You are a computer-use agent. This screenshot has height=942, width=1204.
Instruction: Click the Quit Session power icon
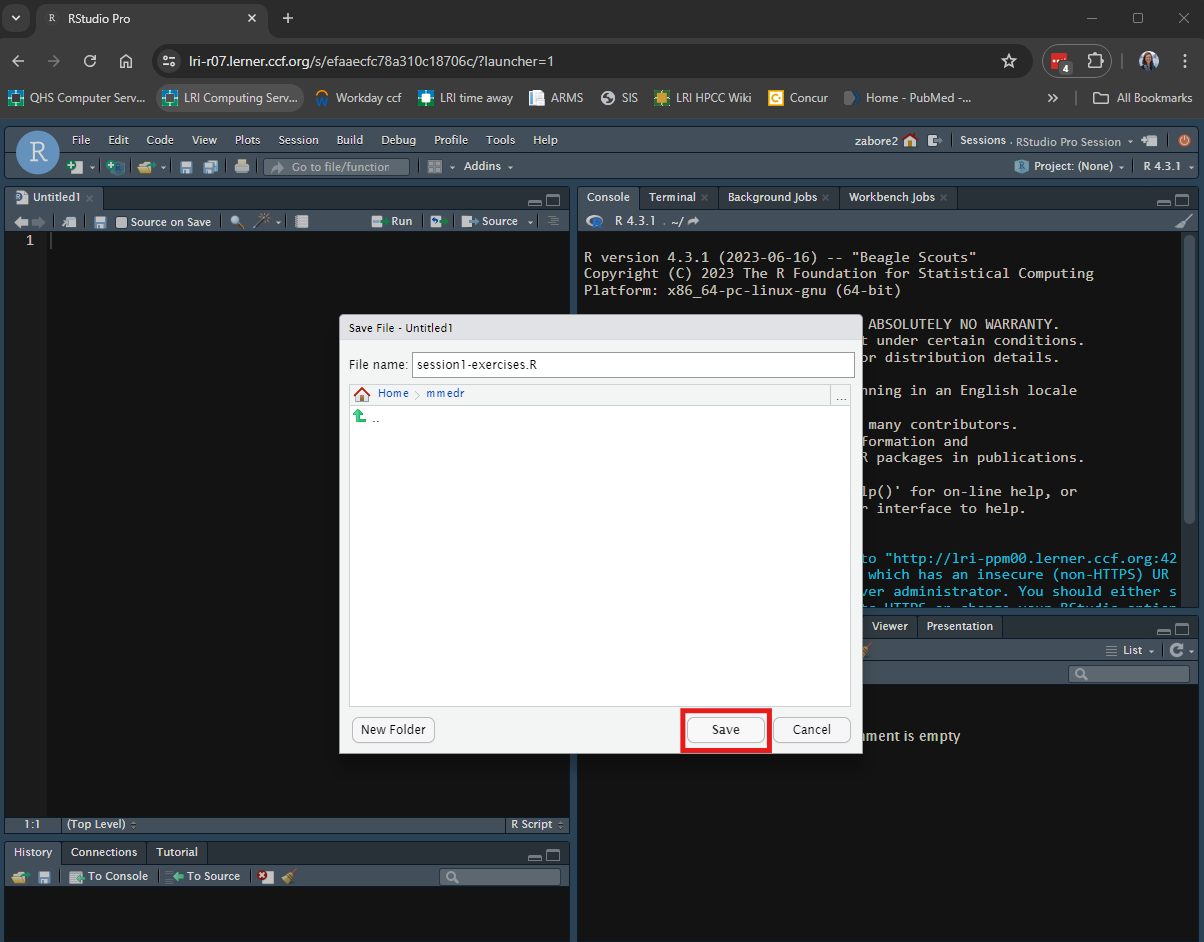point(1184,141)
